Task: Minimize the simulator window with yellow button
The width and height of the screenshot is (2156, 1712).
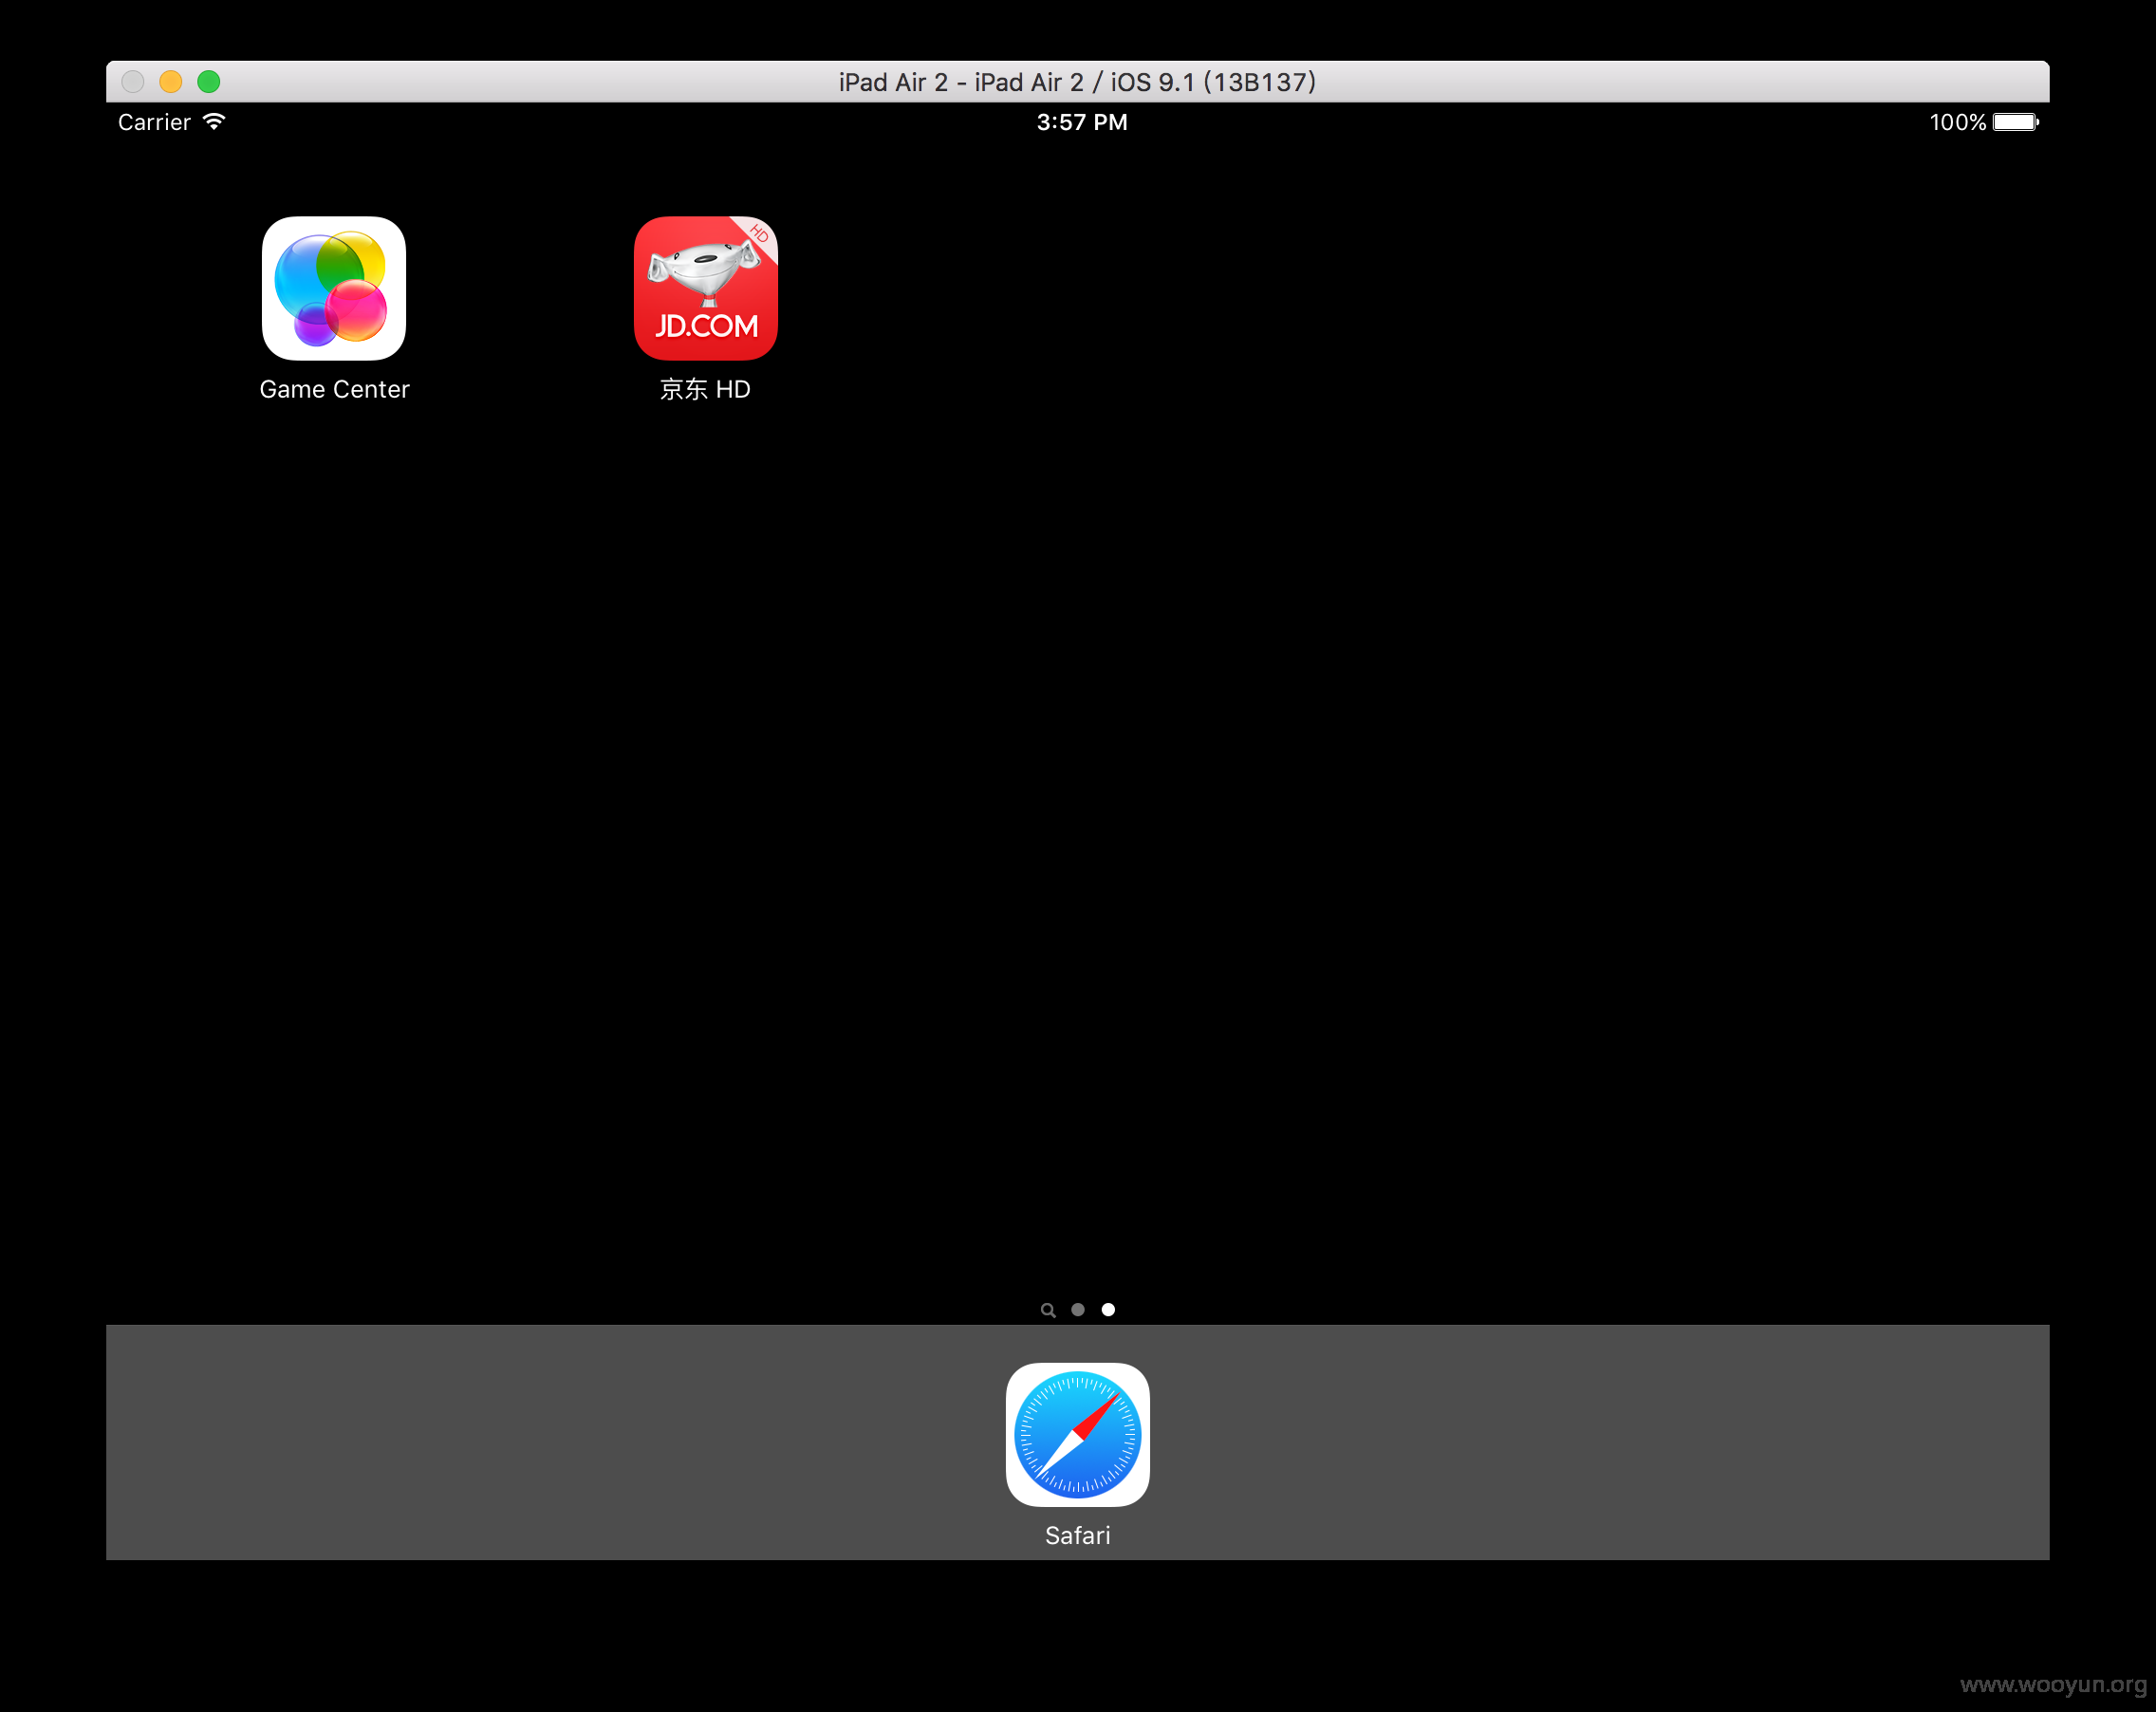Action: coord(171,82)
